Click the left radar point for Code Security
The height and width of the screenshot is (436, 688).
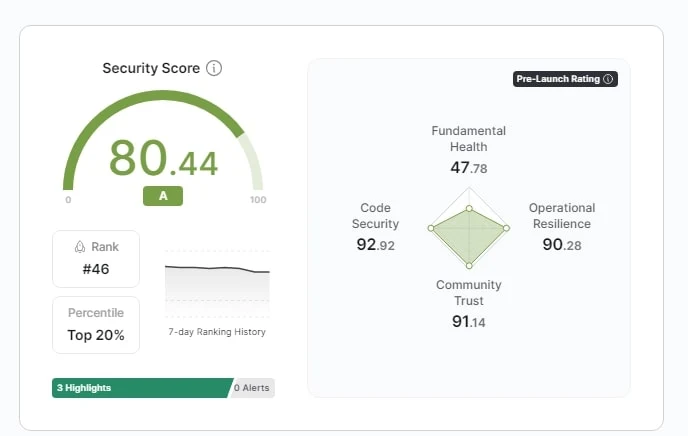click(x=431, y=228)
